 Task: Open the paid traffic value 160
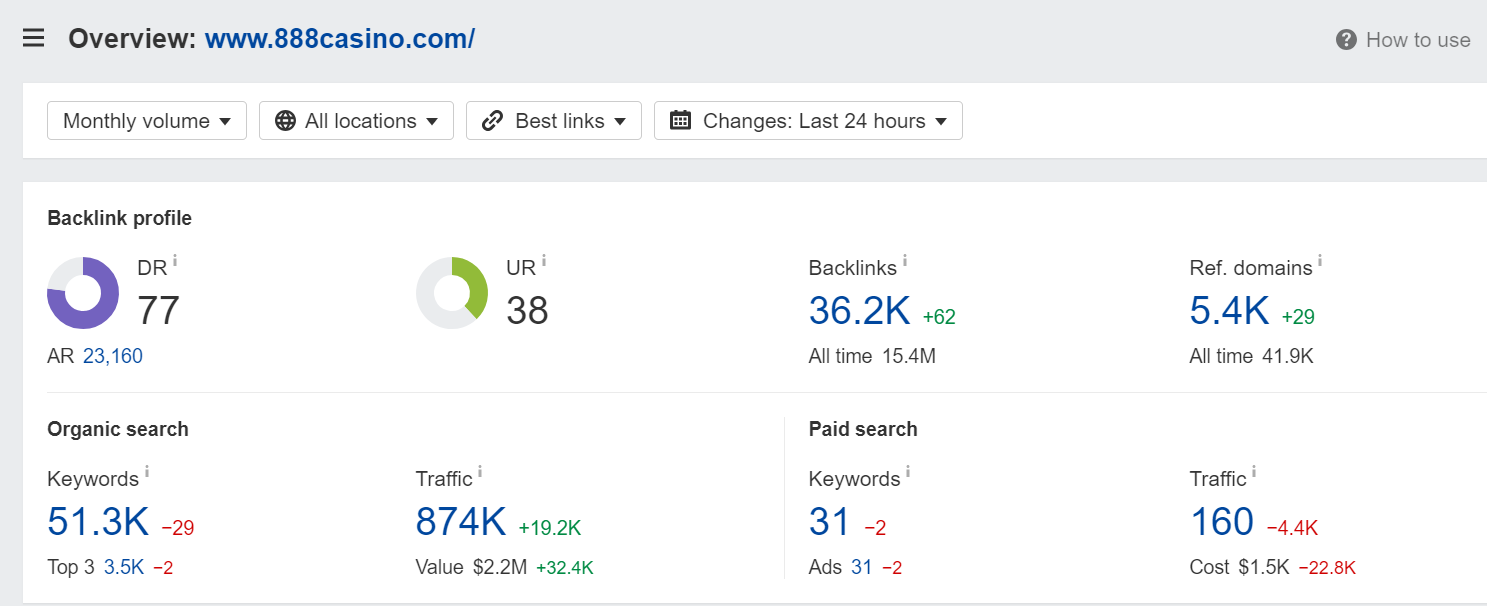1222,522
